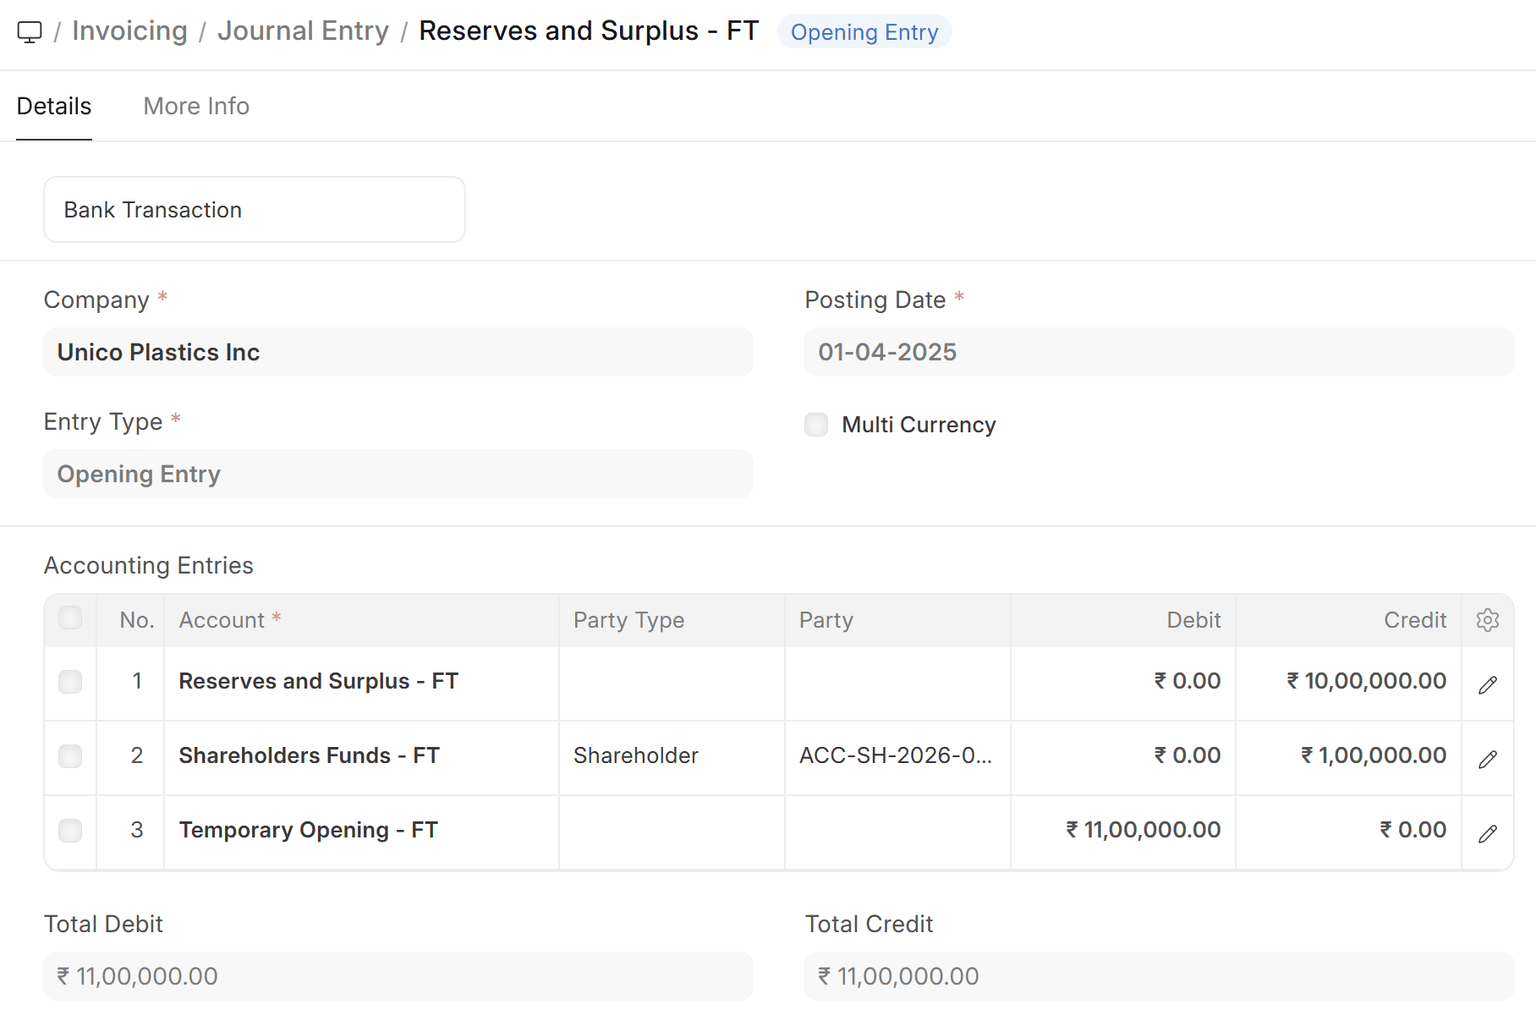This screenshot has height=1016, width=1536.
Task: Open the Posting Date picker field
Action: 1158,352
